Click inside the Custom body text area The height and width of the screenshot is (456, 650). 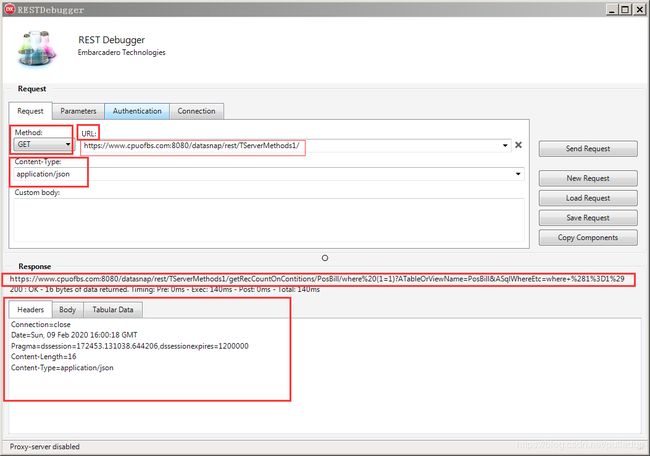pos(269,220)
